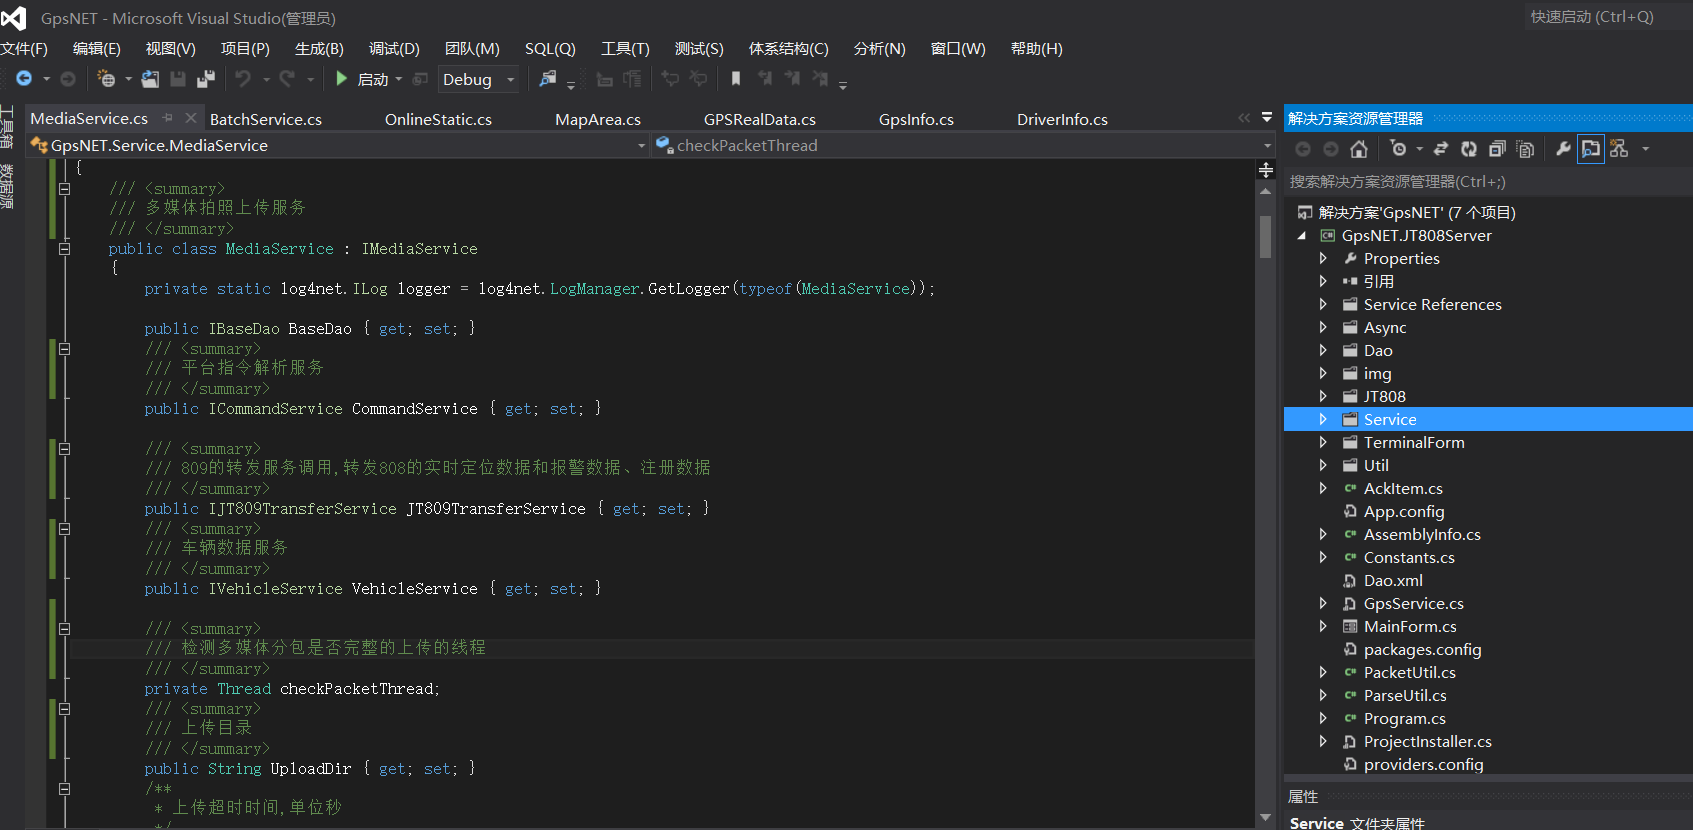Open the 帮助(H) menu

point(1036,48)
